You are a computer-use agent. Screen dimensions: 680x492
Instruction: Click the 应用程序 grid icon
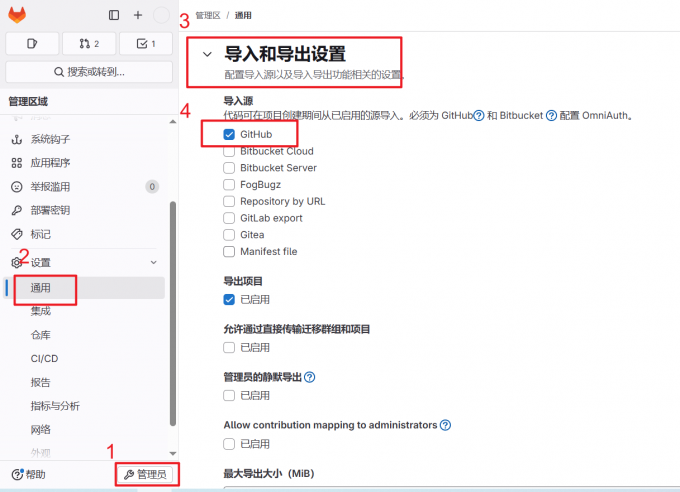pyautogui.click(x=16, y=163)
